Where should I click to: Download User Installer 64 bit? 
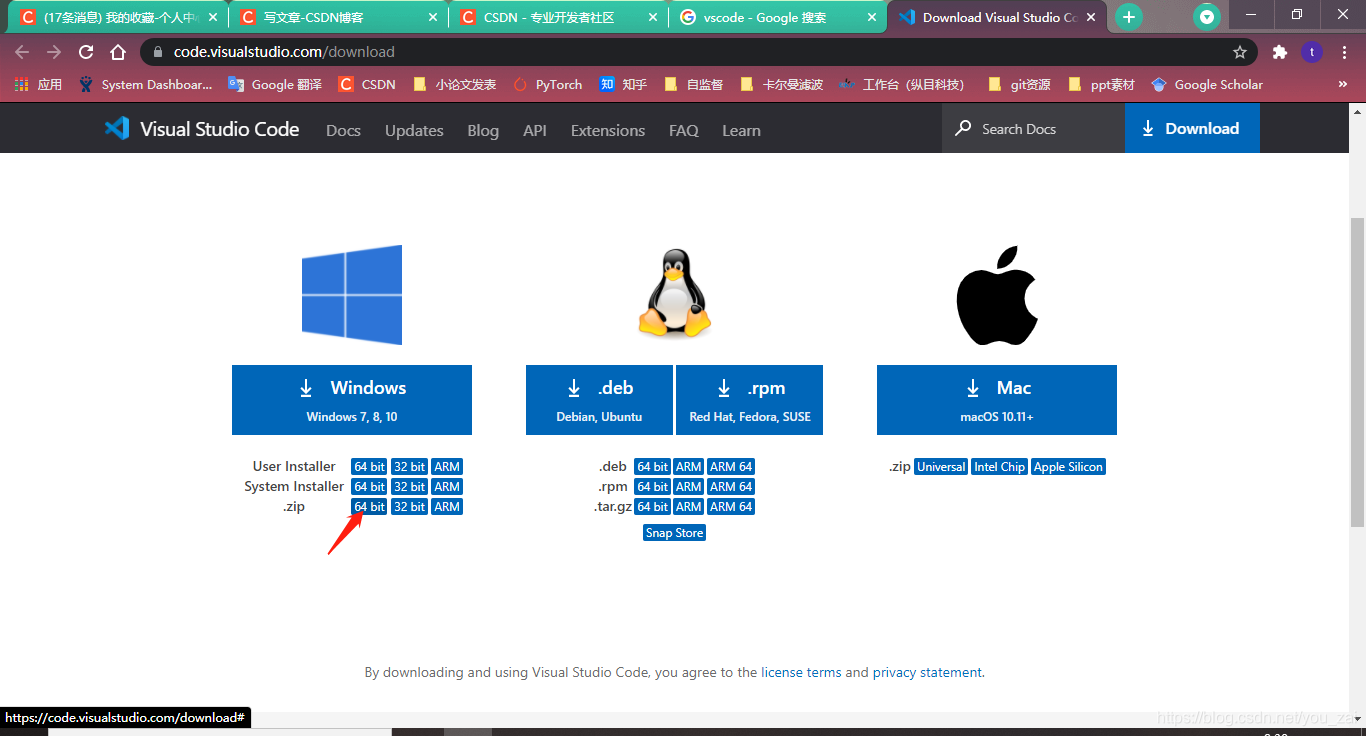[369, 467]
